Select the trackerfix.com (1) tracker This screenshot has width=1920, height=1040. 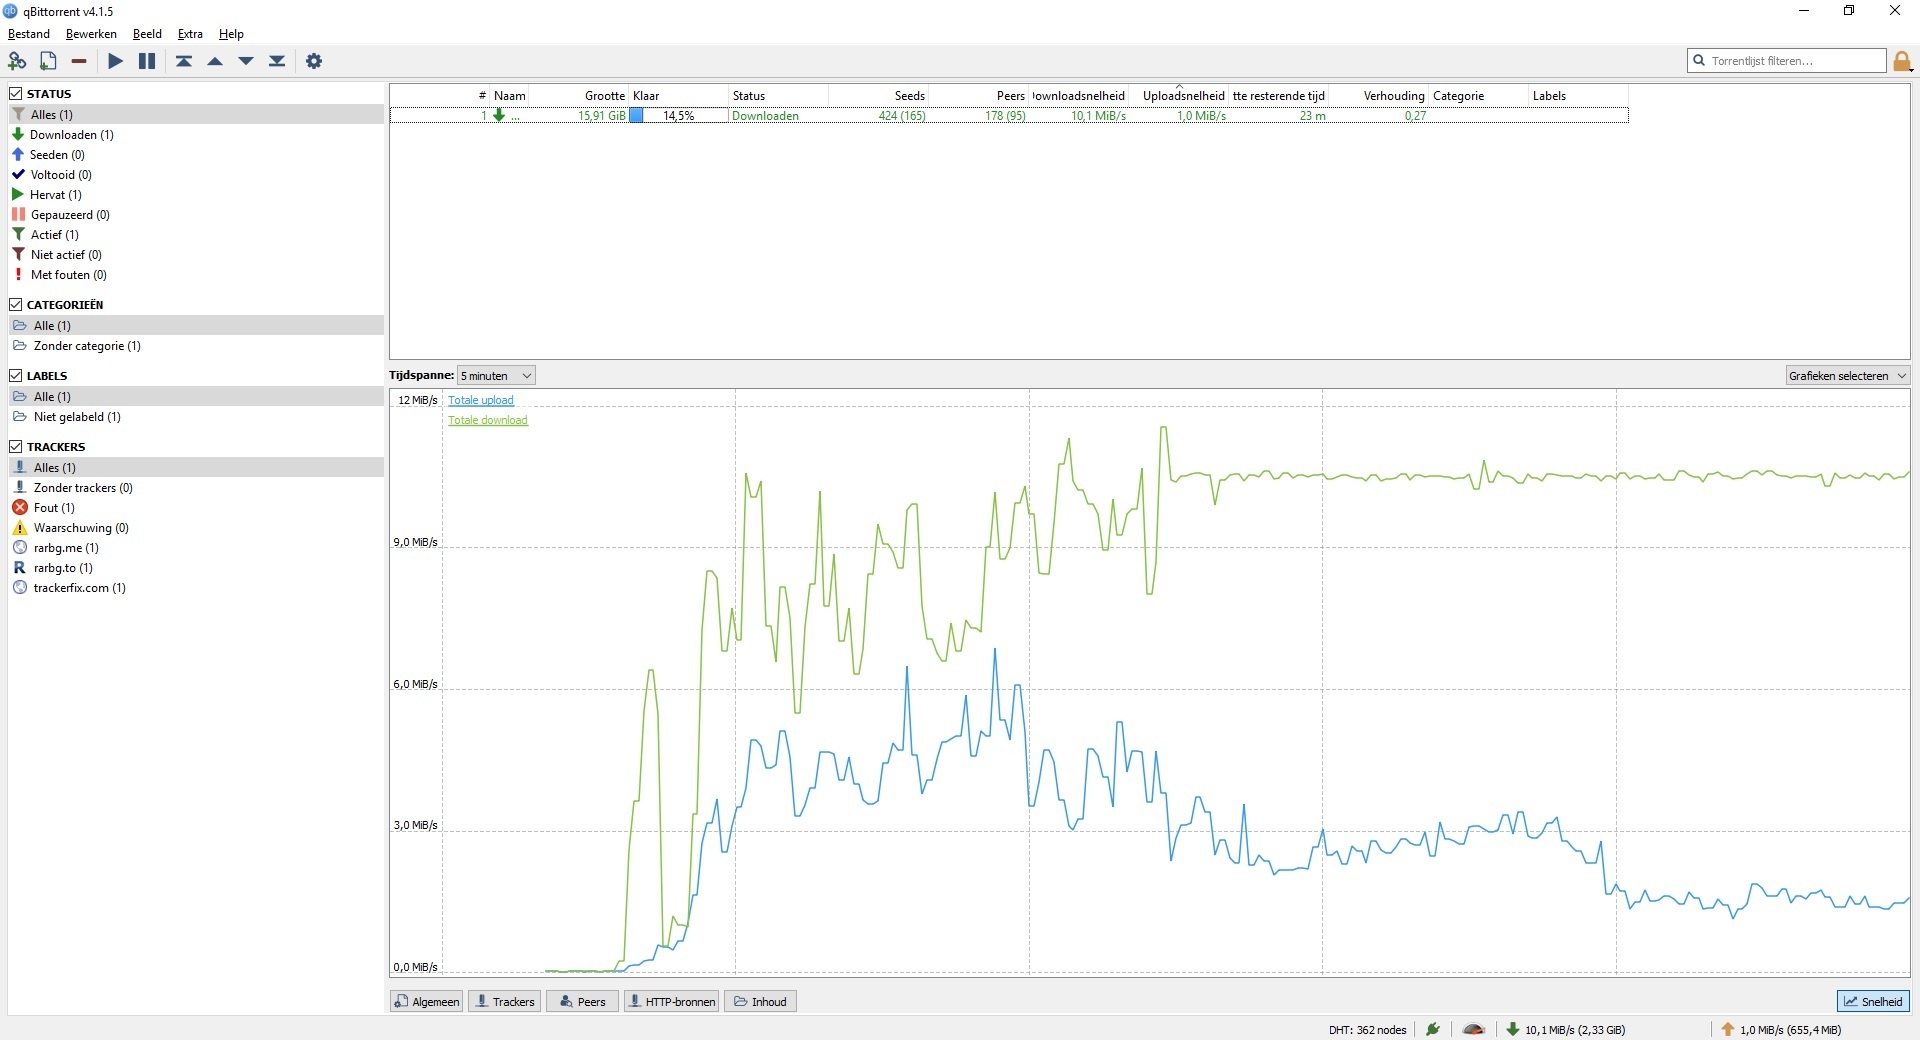[x=196, y=587]
